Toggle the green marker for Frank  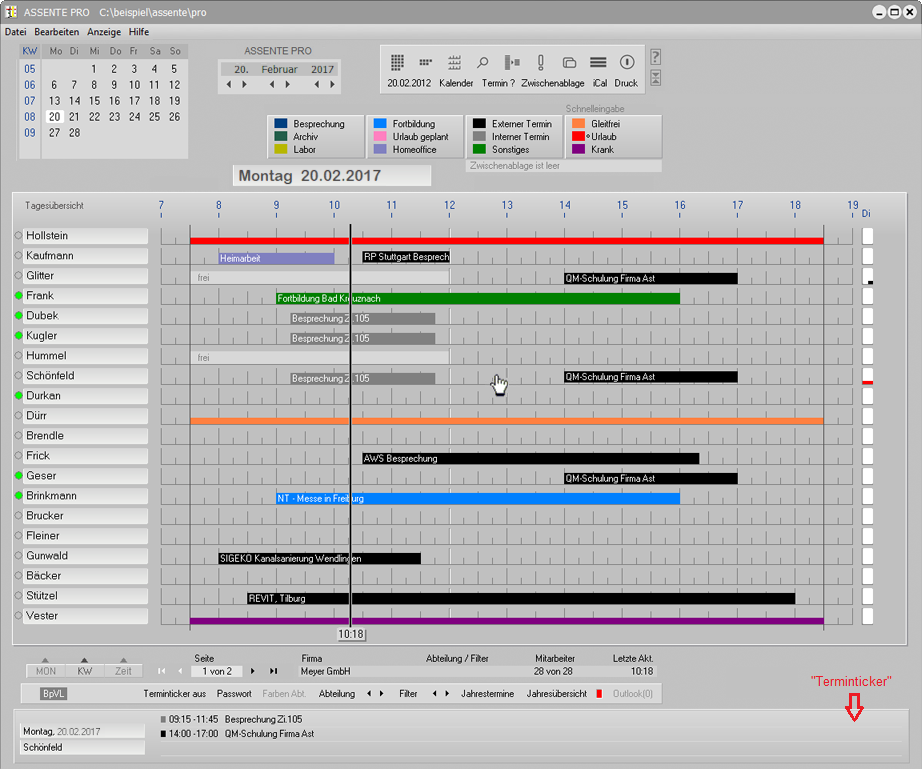tap(18, 296)
